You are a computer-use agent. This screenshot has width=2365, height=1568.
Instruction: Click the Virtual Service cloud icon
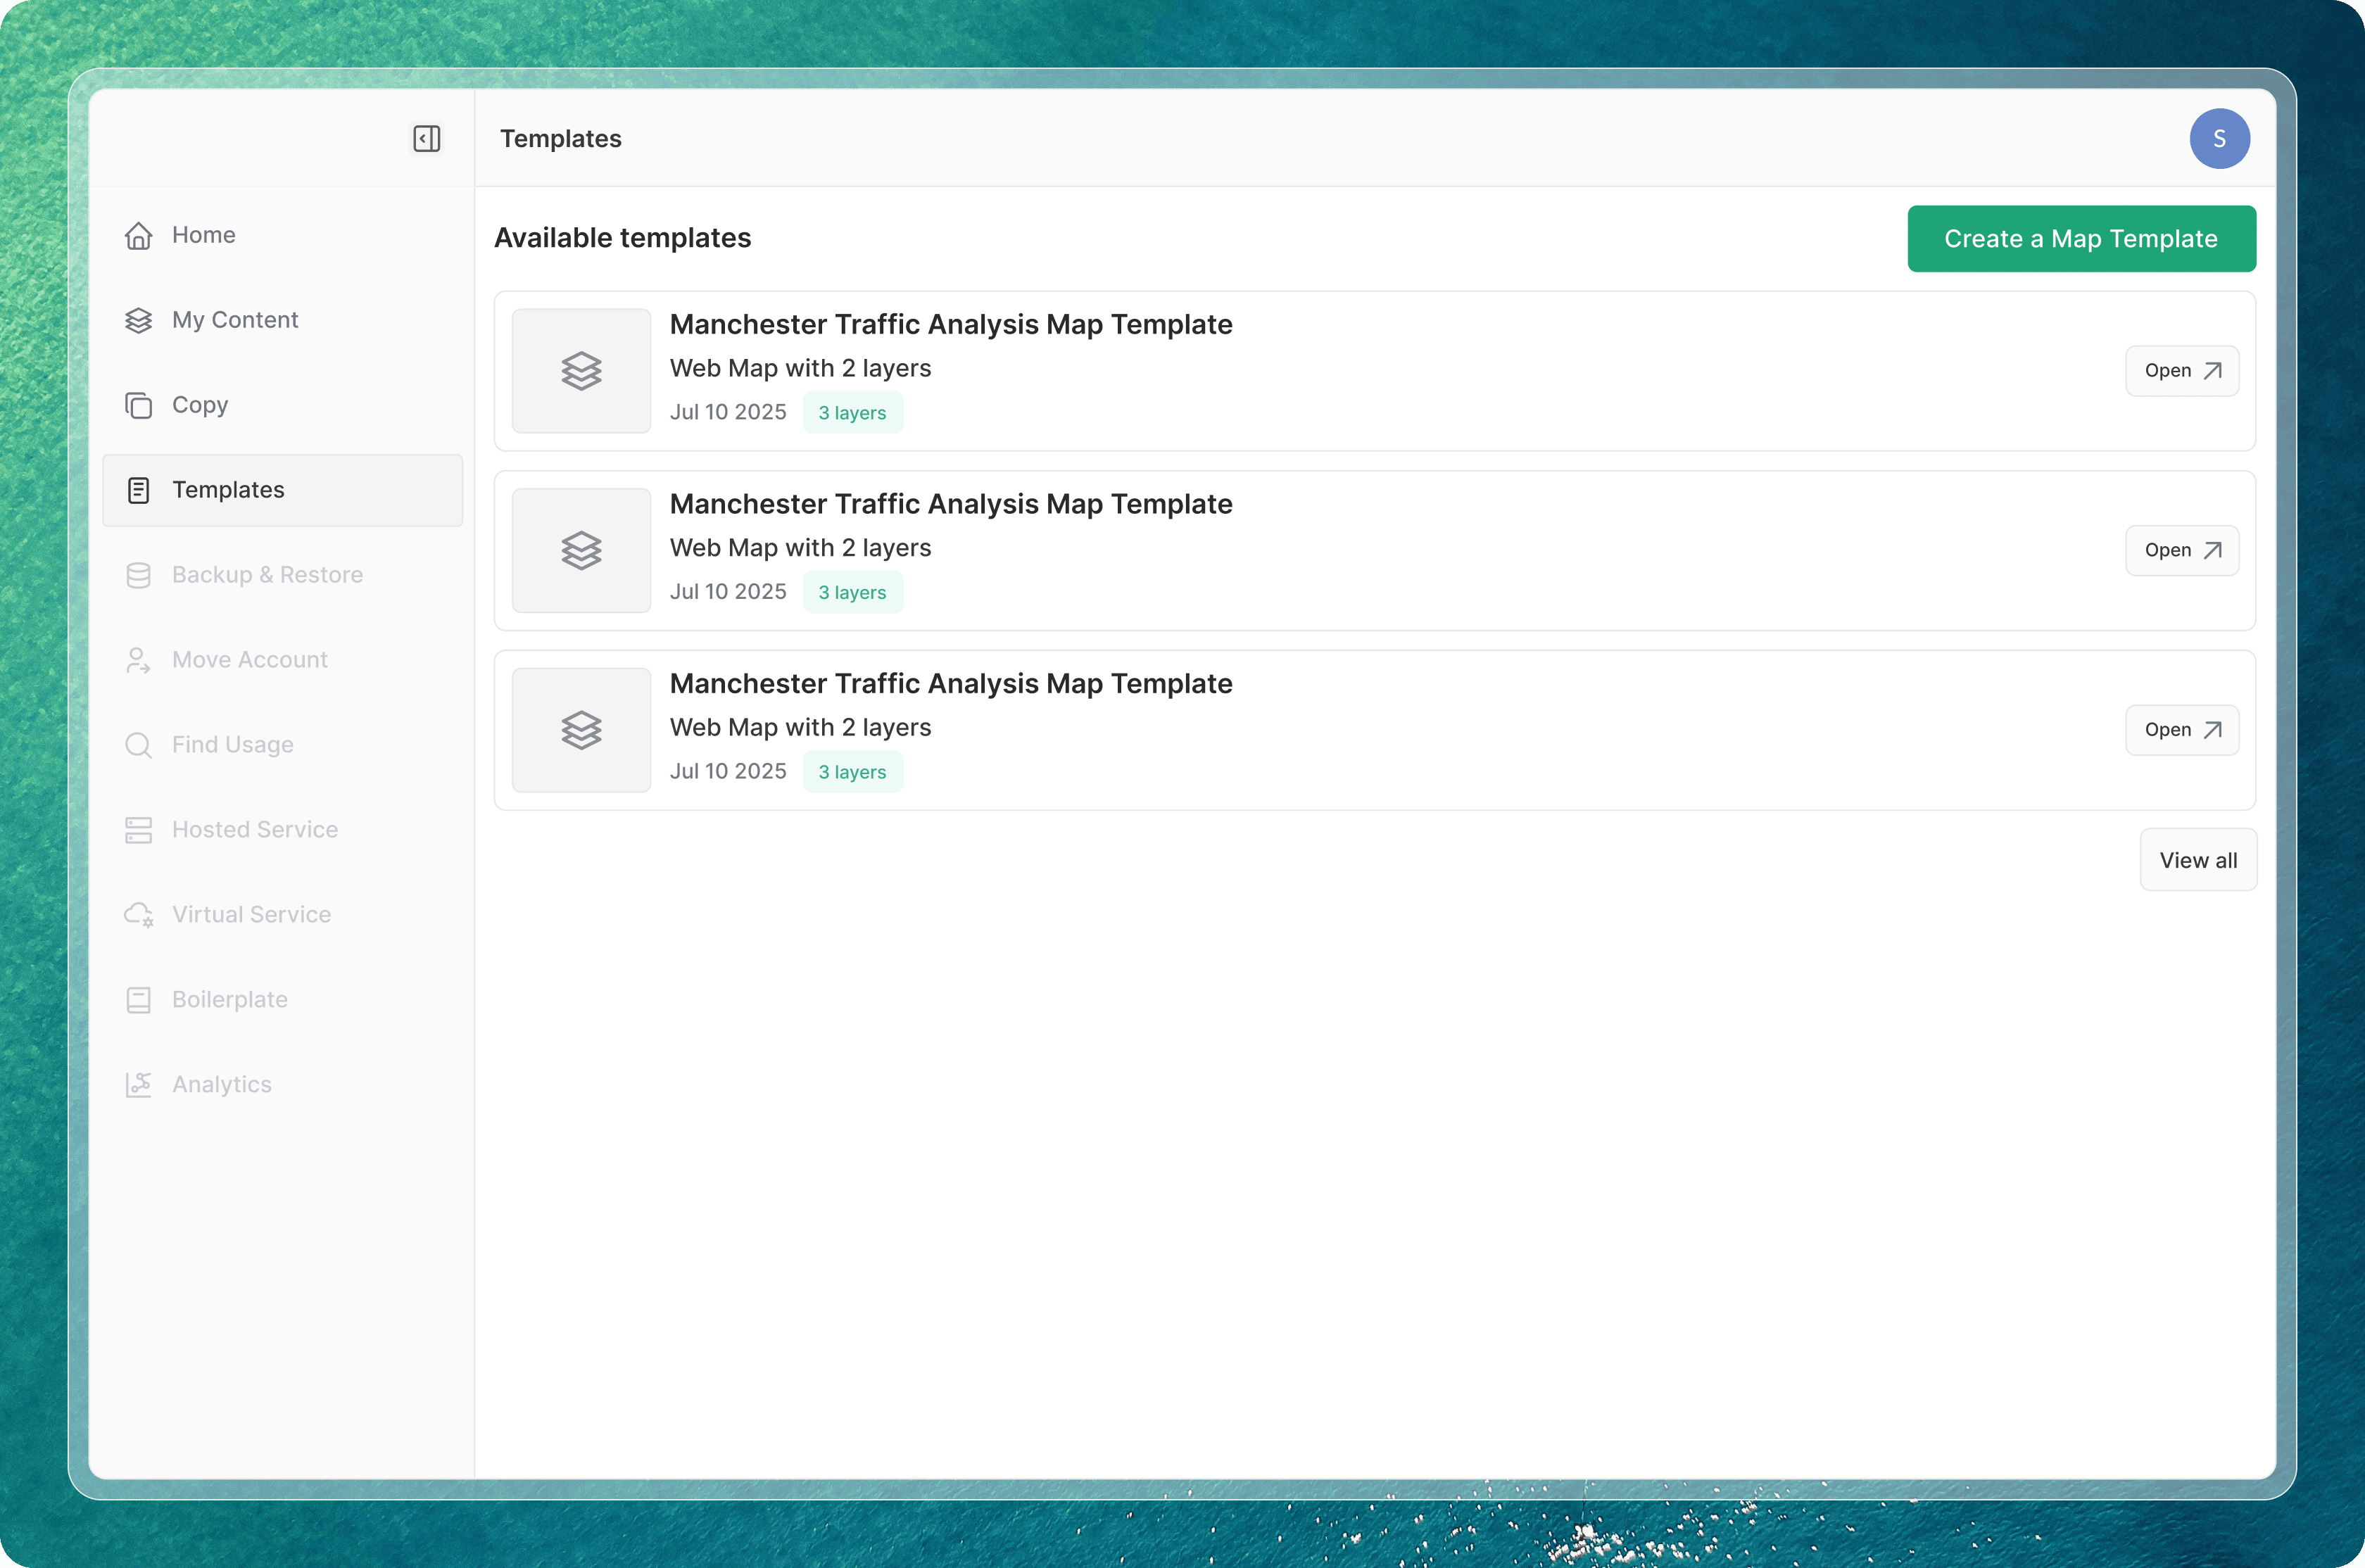[138, 915]
